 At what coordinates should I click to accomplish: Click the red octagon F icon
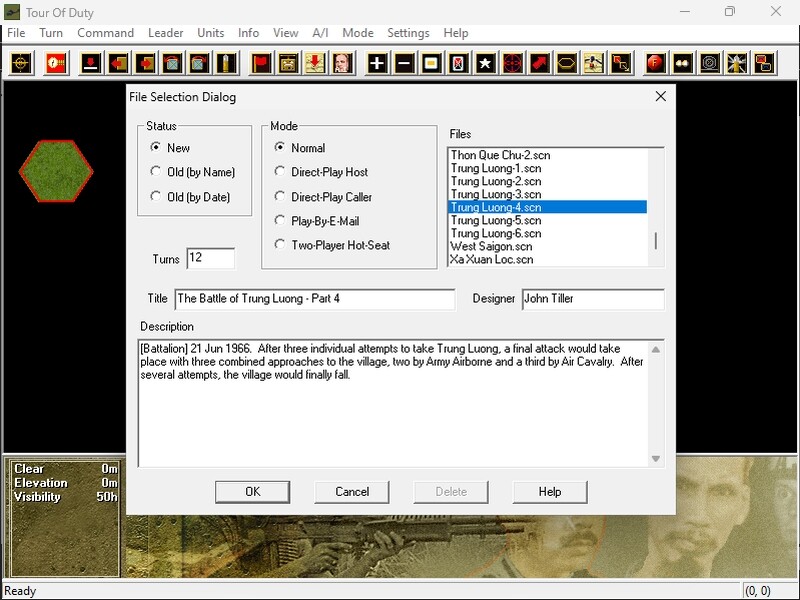click(655, 64)
